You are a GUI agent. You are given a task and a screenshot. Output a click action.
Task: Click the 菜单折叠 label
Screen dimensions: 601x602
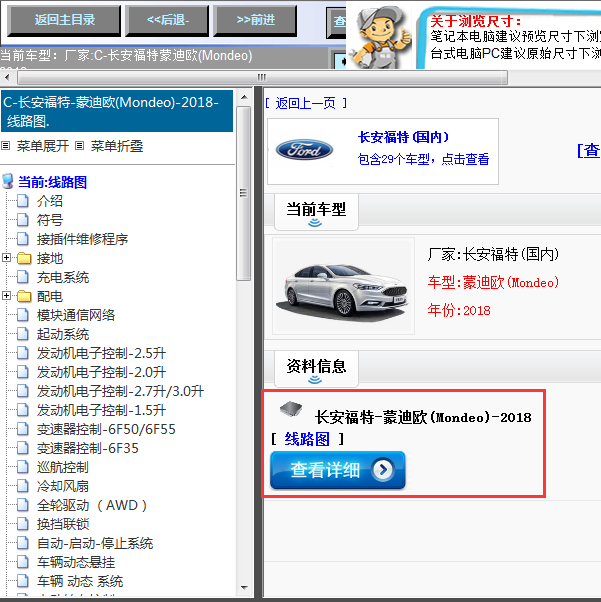pos(117,146)
